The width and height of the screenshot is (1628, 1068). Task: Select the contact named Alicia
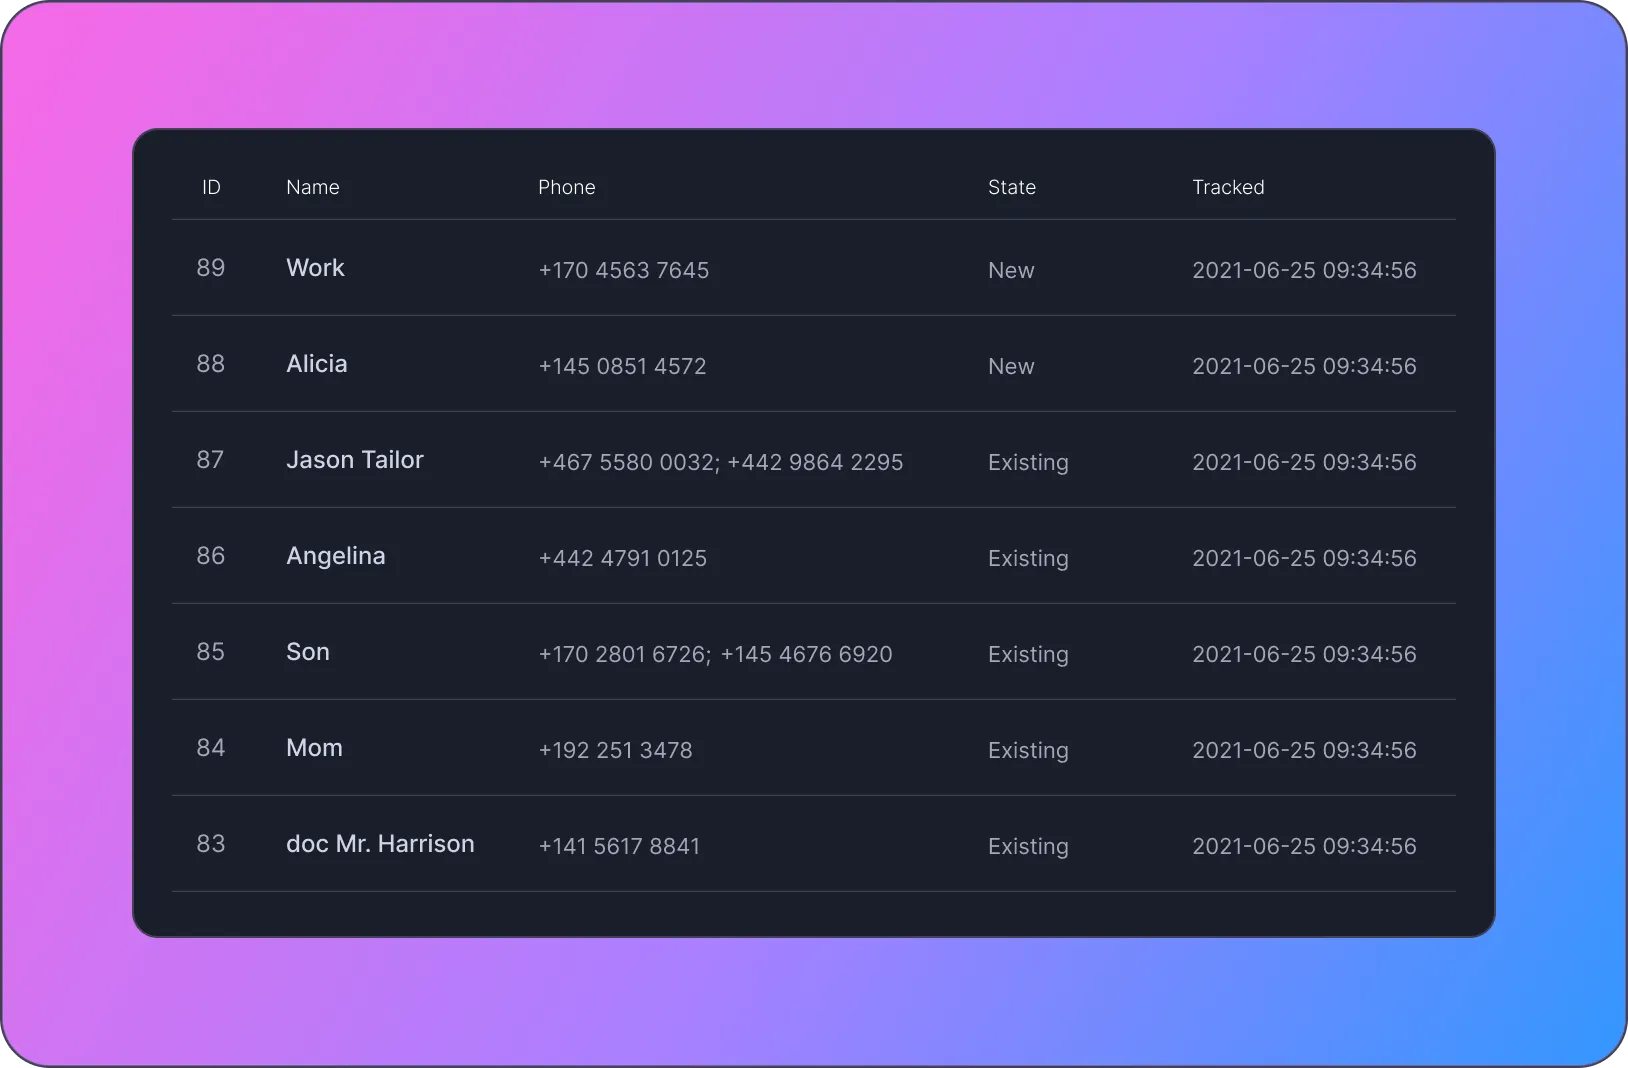coord(316,364)
